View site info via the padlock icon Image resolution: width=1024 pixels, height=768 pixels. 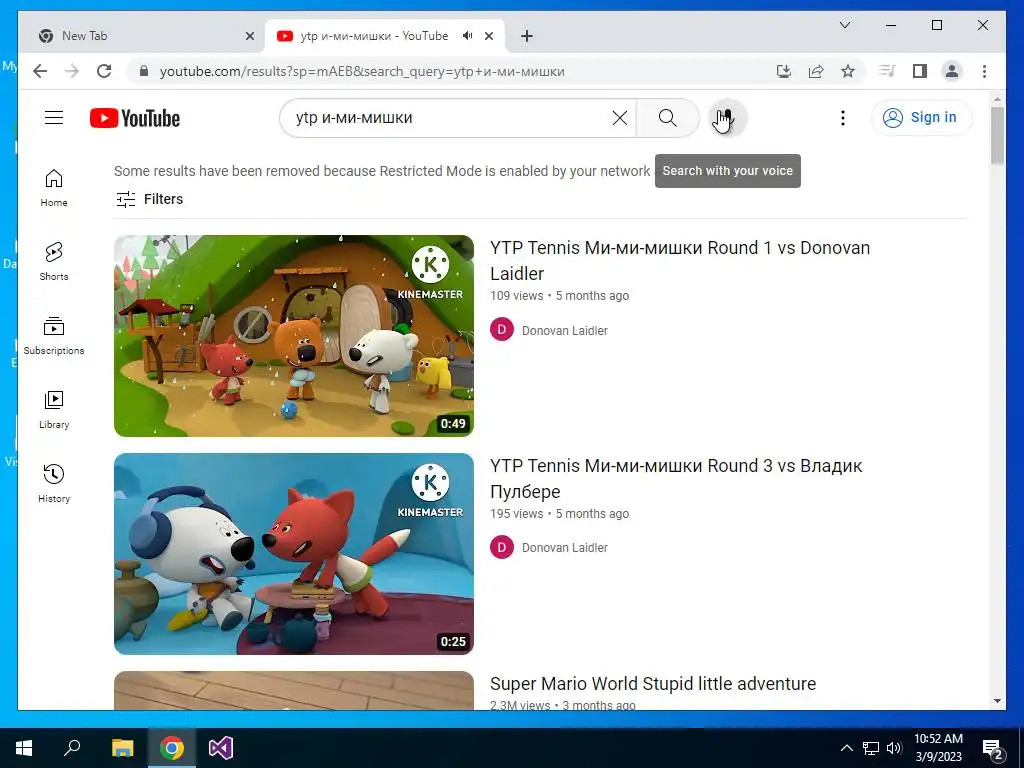[144, 71]
